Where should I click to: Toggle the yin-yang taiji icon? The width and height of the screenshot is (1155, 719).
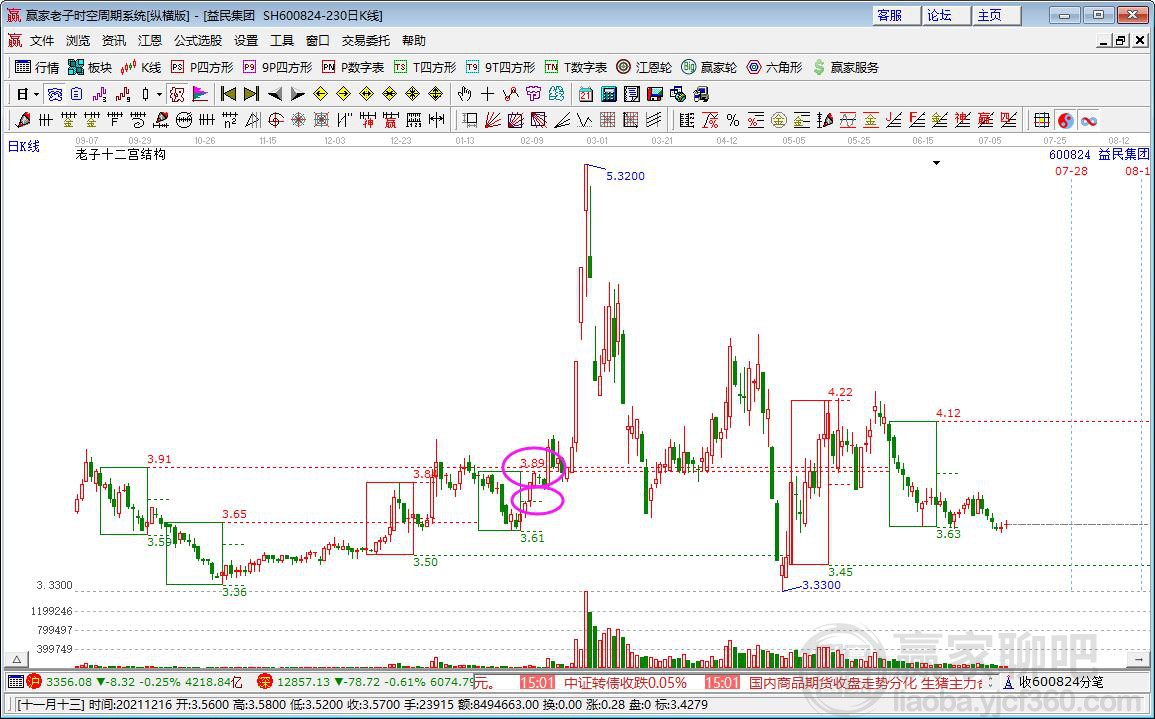[x=1065, y=120]
